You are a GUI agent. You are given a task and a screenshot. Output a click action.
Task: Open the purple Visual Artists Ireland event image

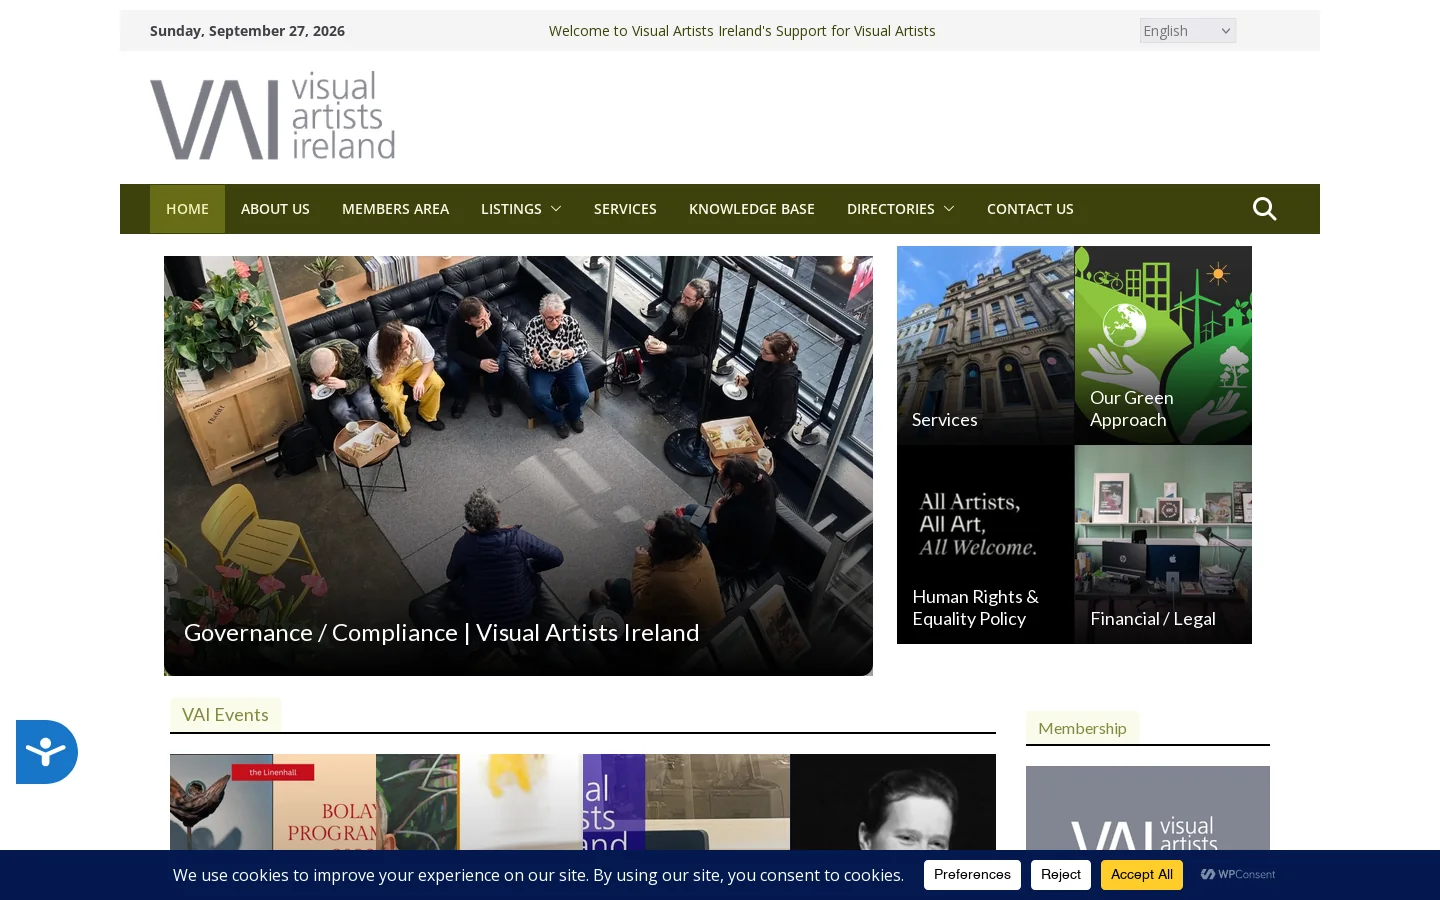pyautogui.click(x=614, y=802)
